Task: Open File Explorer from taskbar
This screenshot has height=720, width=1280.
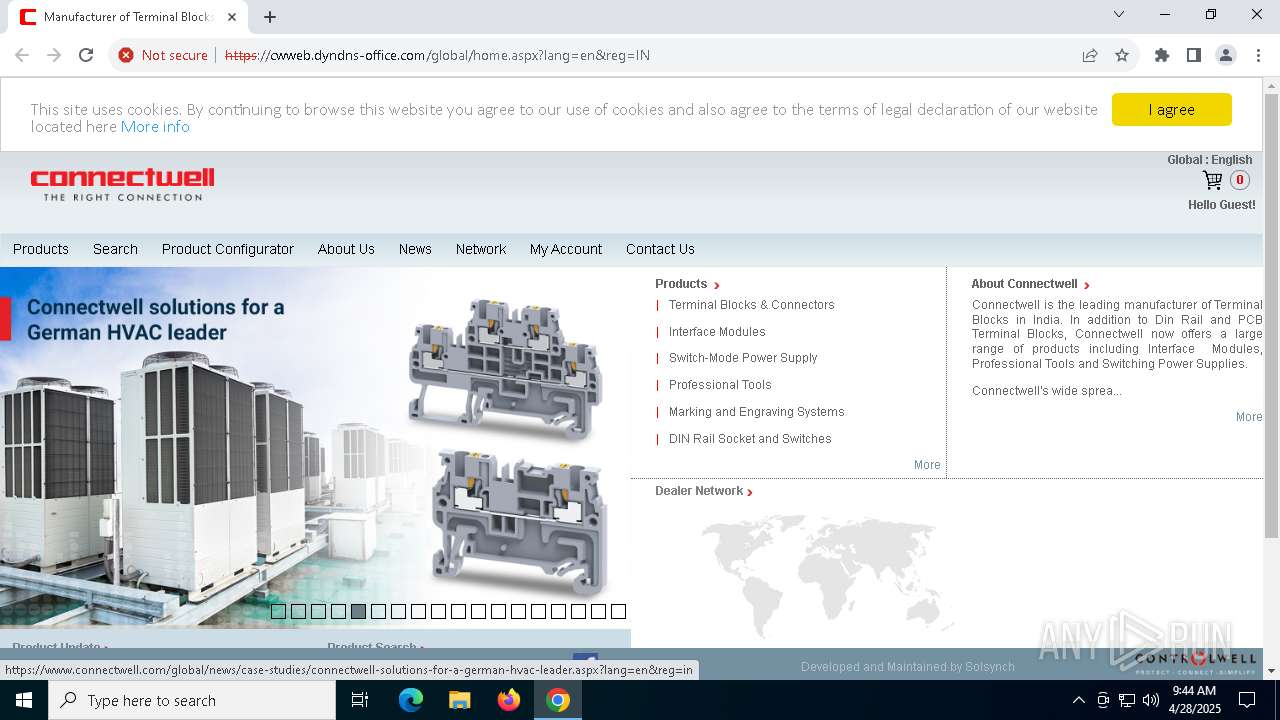Action: [x=460, y=700]
